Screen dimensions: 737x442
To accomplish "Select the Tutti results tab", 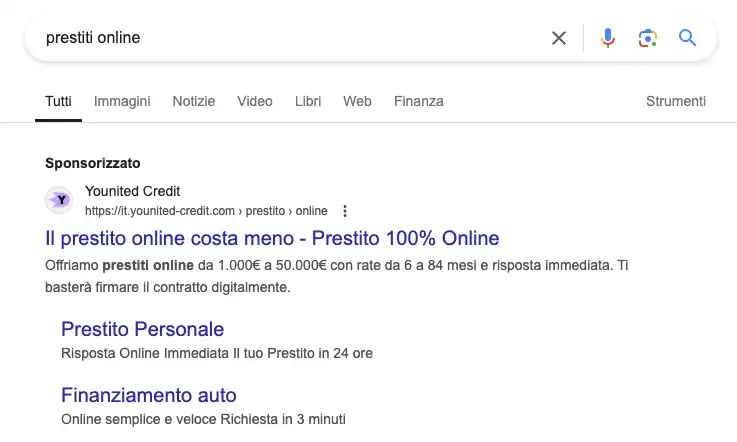I will click(58, 101).
